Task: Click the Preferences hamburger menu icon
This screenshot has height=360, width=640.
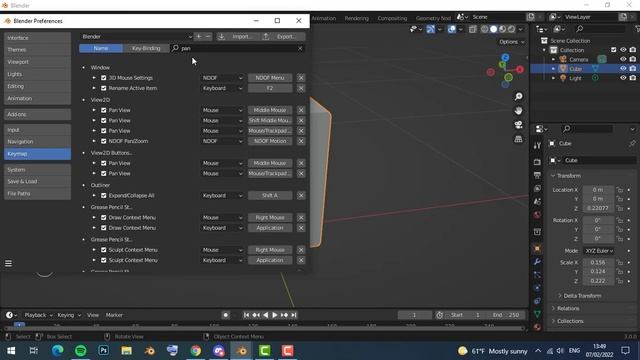Action: [x=8, y=263]
